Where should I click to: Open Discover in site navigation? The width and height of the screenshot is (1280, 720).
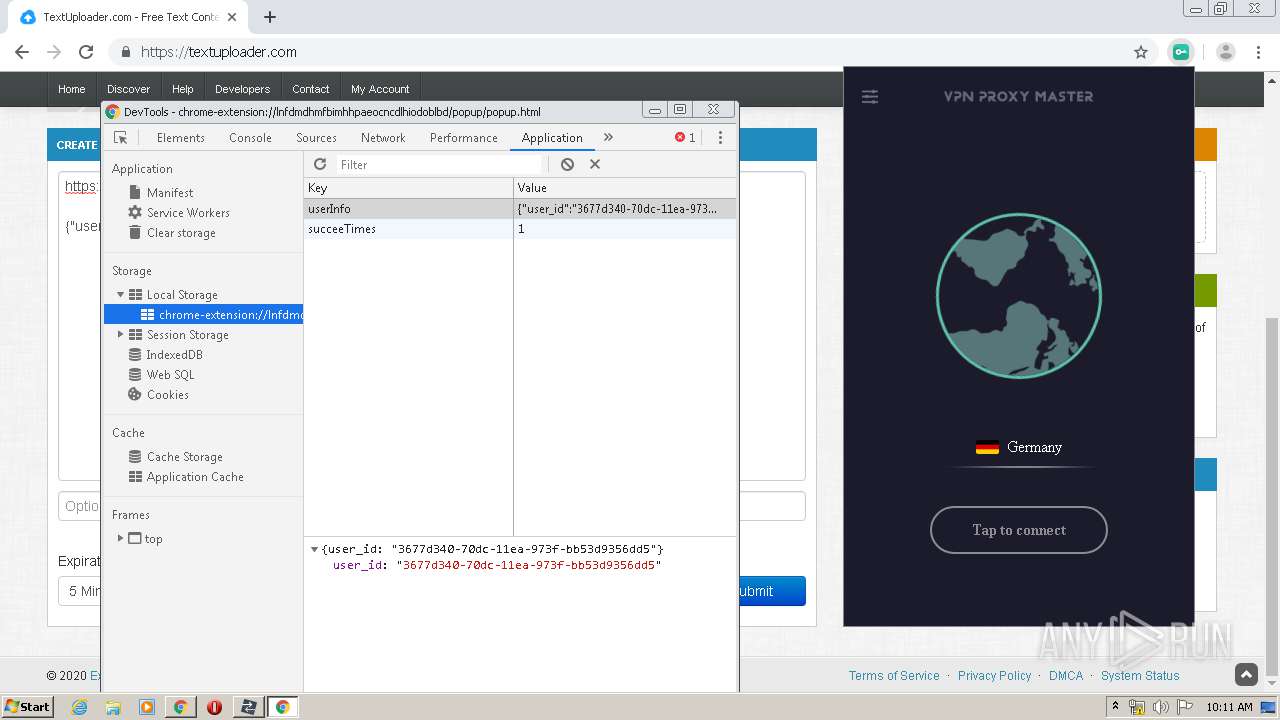click(128, 89)
